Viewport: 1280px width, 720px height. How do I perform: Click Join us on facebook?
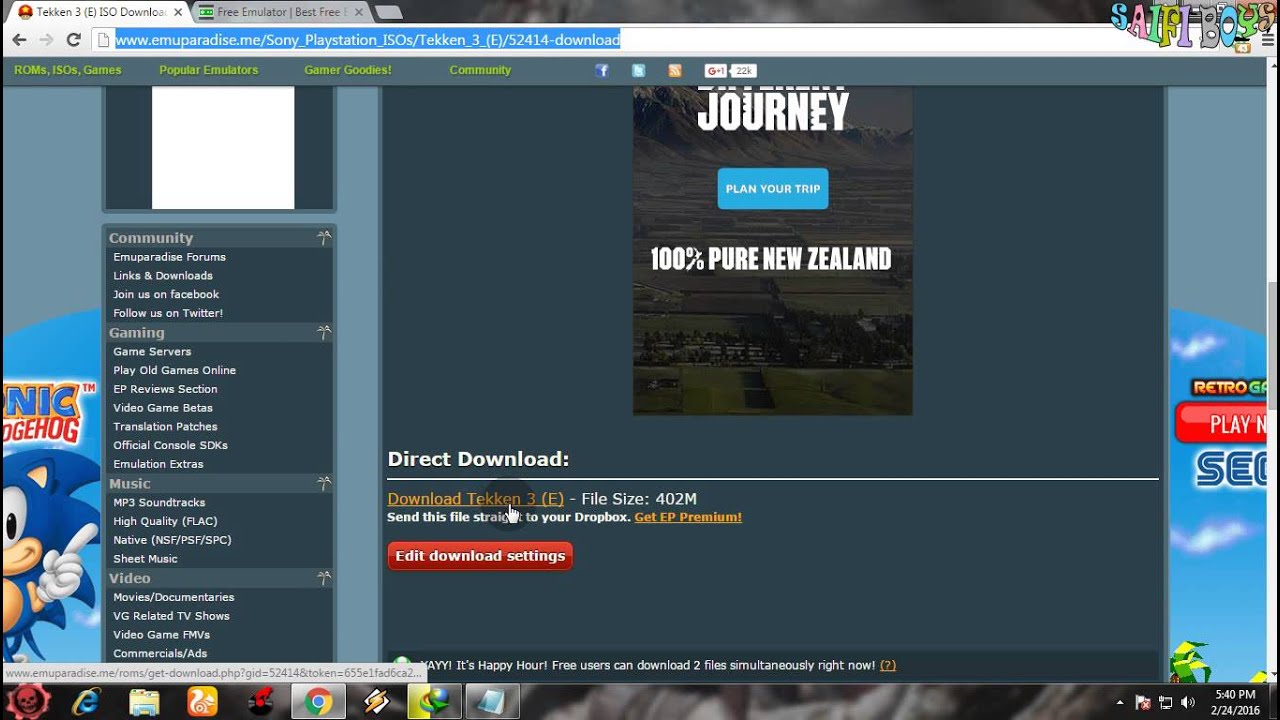pos(166,294)
